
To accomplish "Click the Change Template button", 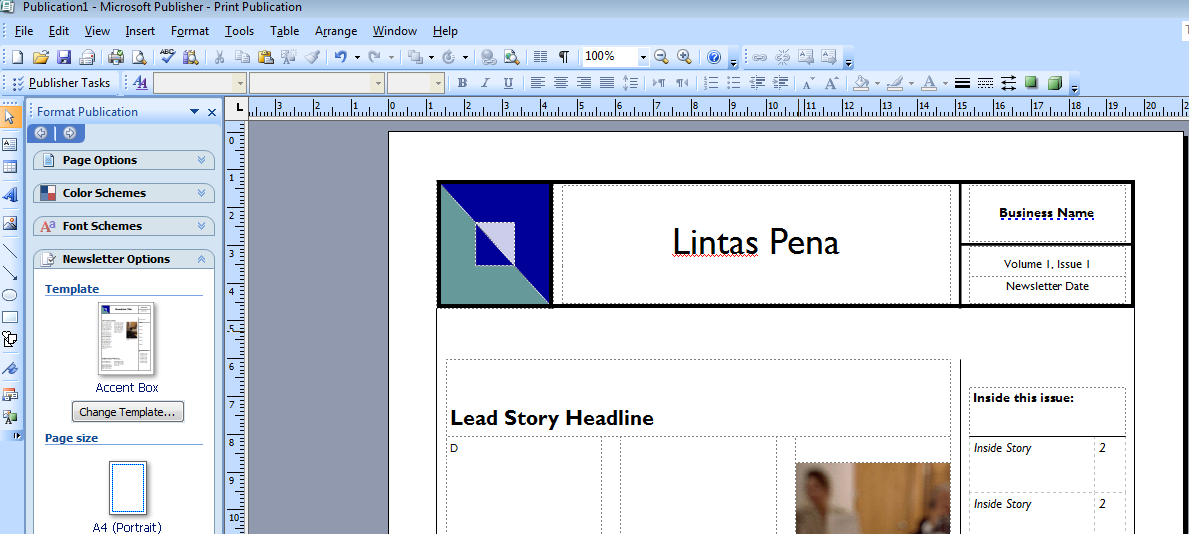I will [x=127, y=412].
